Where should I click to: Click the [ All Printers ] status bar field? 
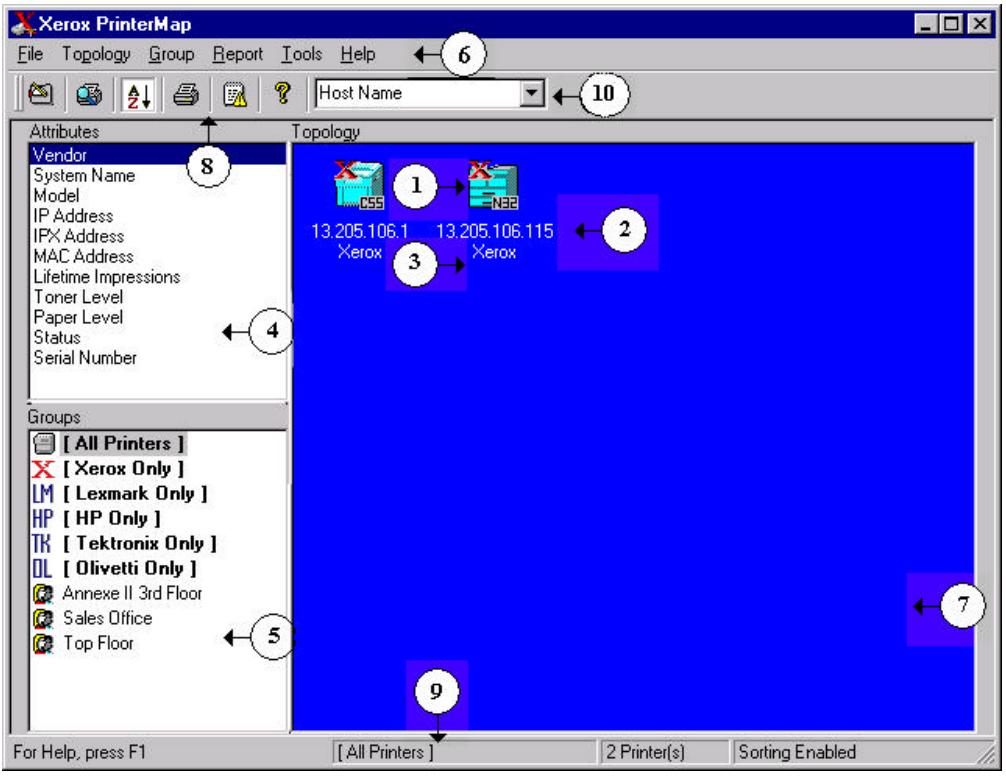click(465, 752)
